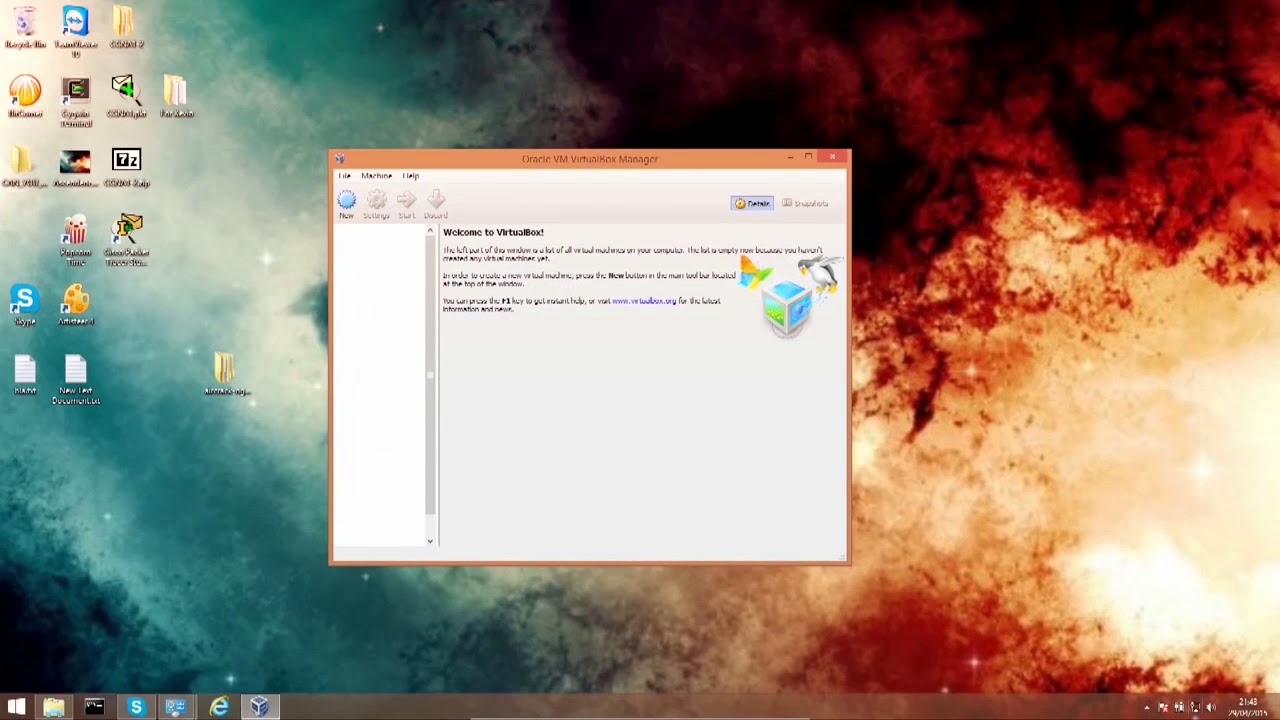Open File Explorer from the taskbar

tap(54, 707)
